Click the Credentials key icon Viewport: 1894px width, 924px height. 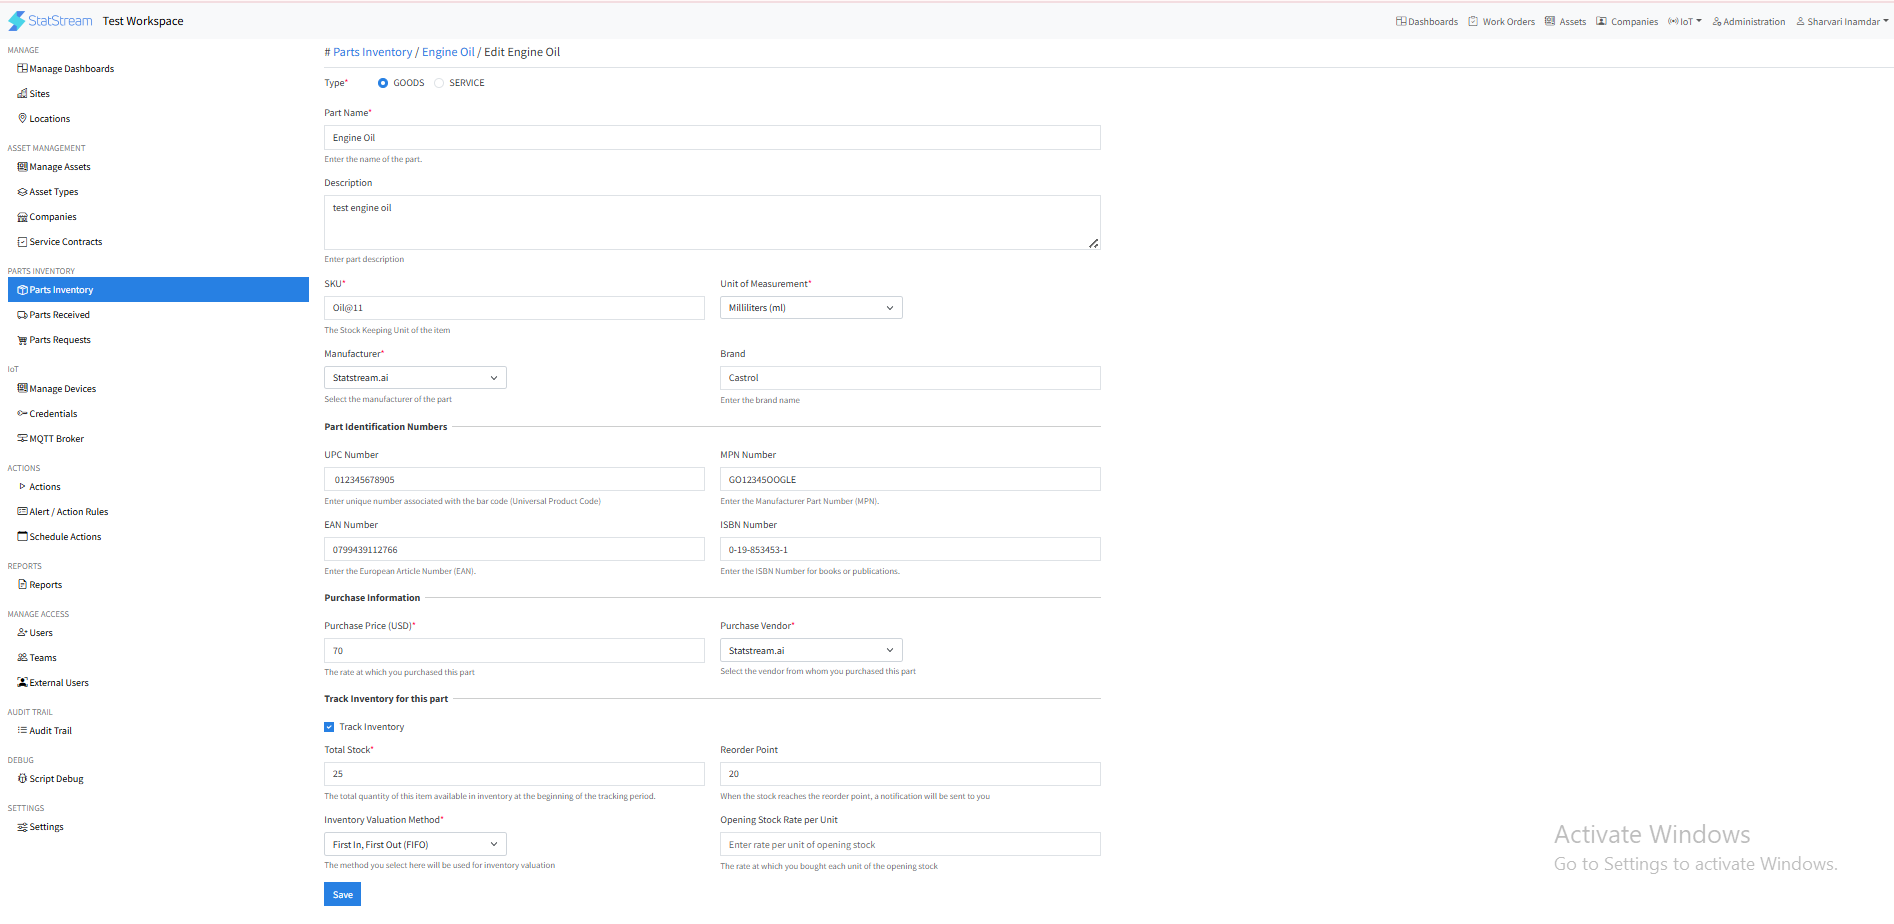point(22,413)
